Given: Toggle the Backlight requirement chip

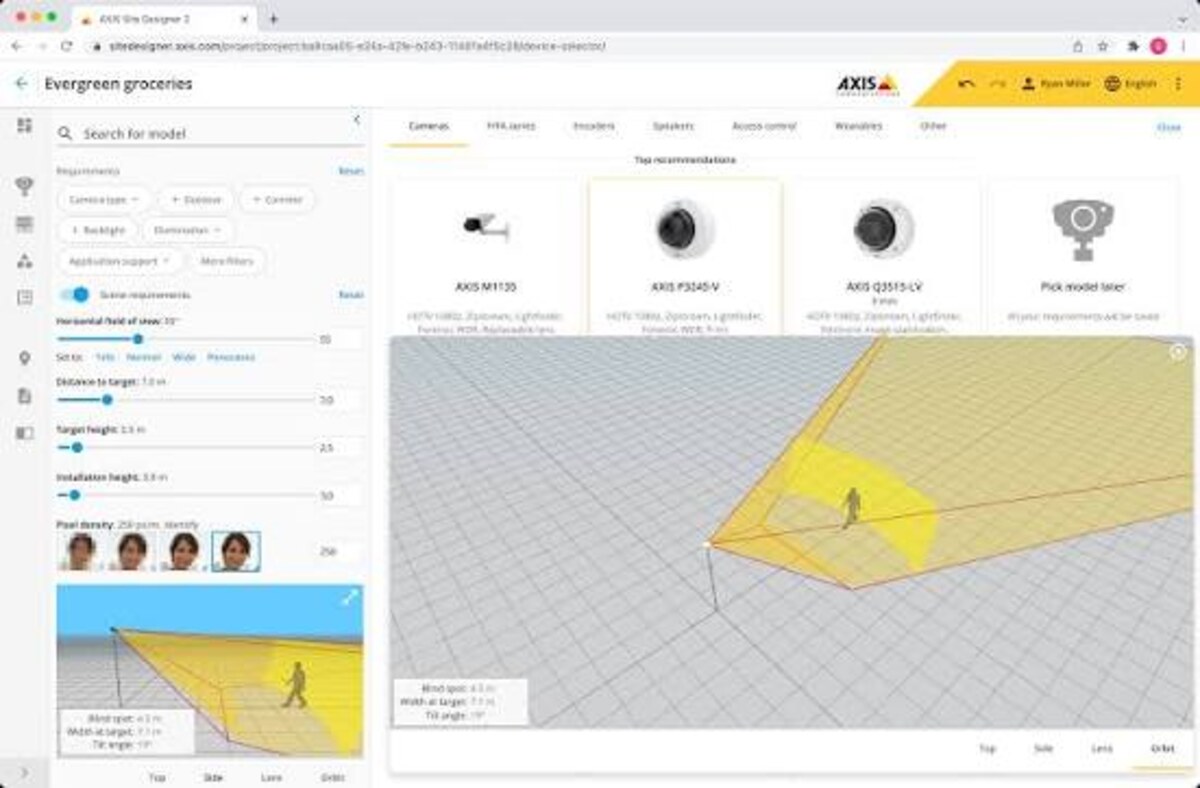Looking at the screenshot, I should (x=96, y=230).
